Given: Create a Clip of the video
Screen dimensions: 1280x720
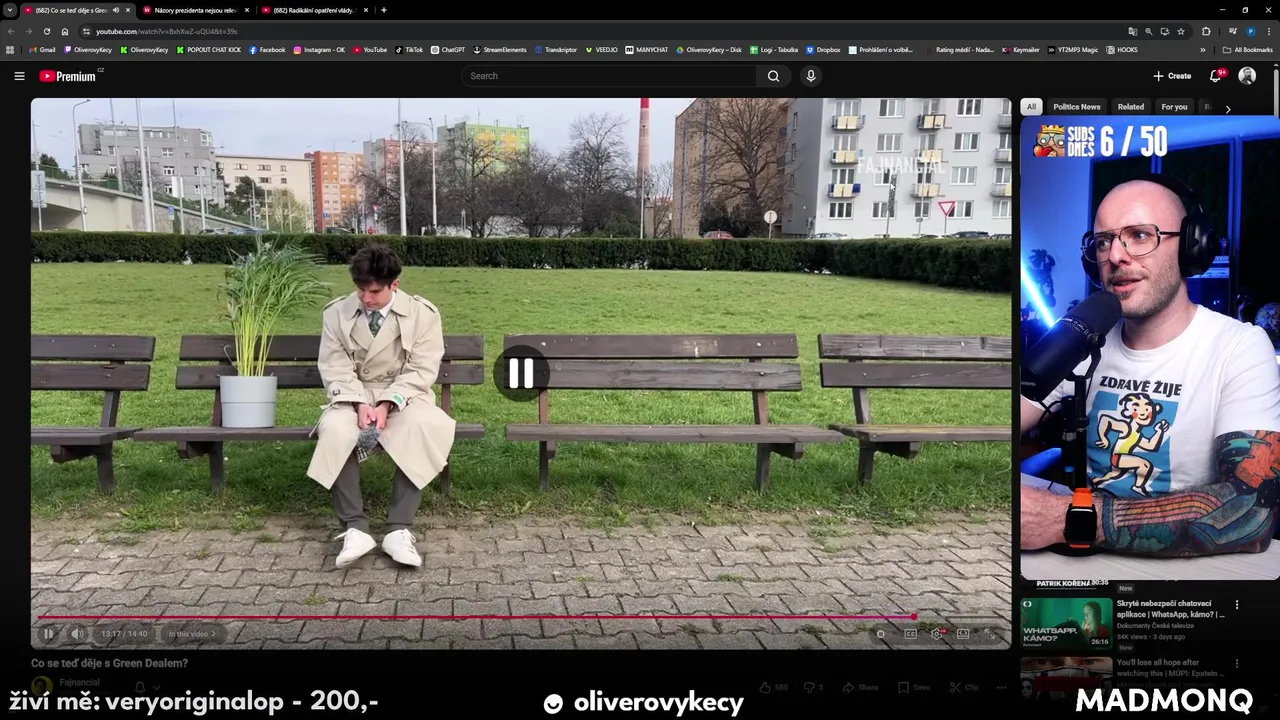Looking at the screenshot, I should 964,687.
